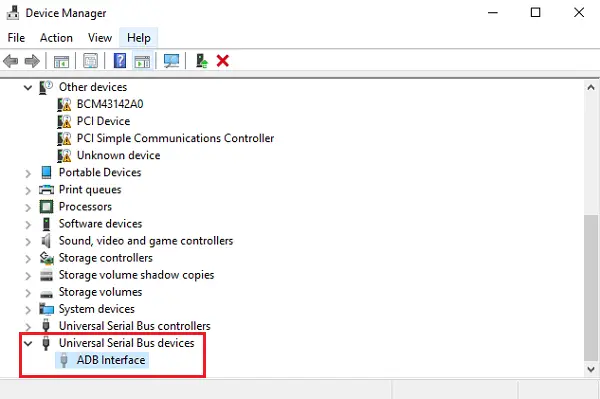Click the red X Uninstall device icon
This screenshot has width=600, height=399.
tap(222, 61)
